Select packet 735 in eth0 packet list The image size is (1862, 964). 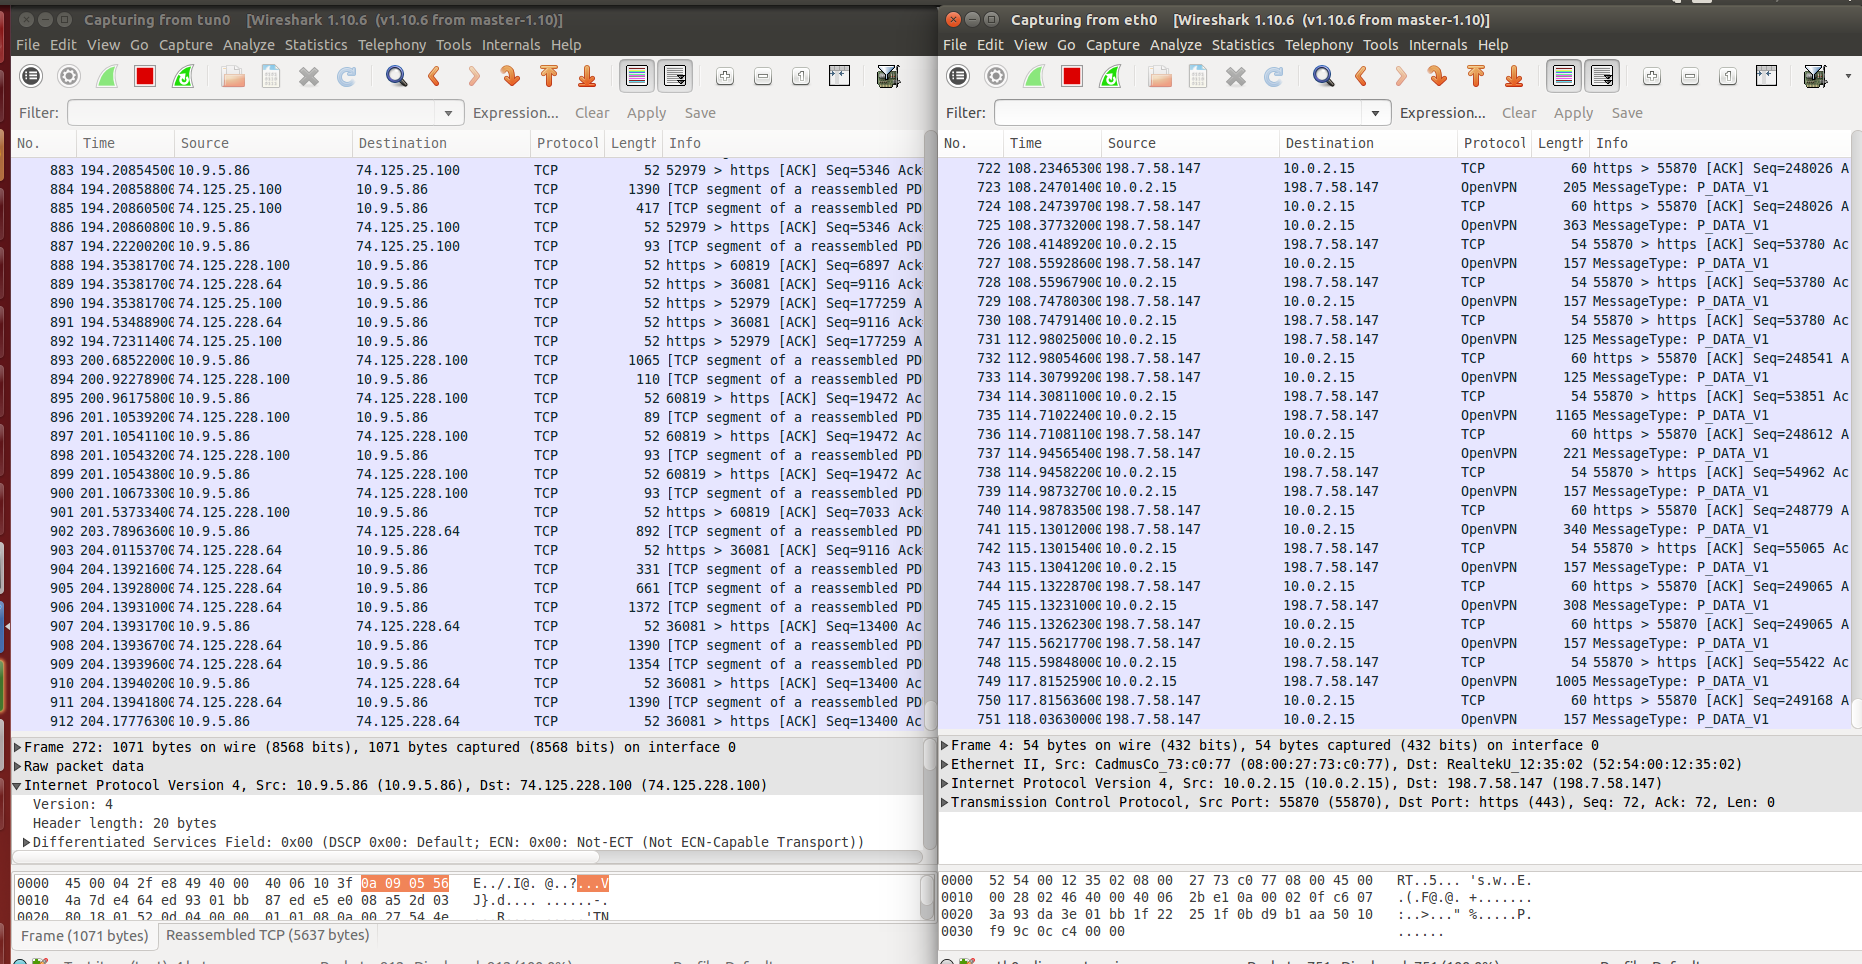(1395, 415)
